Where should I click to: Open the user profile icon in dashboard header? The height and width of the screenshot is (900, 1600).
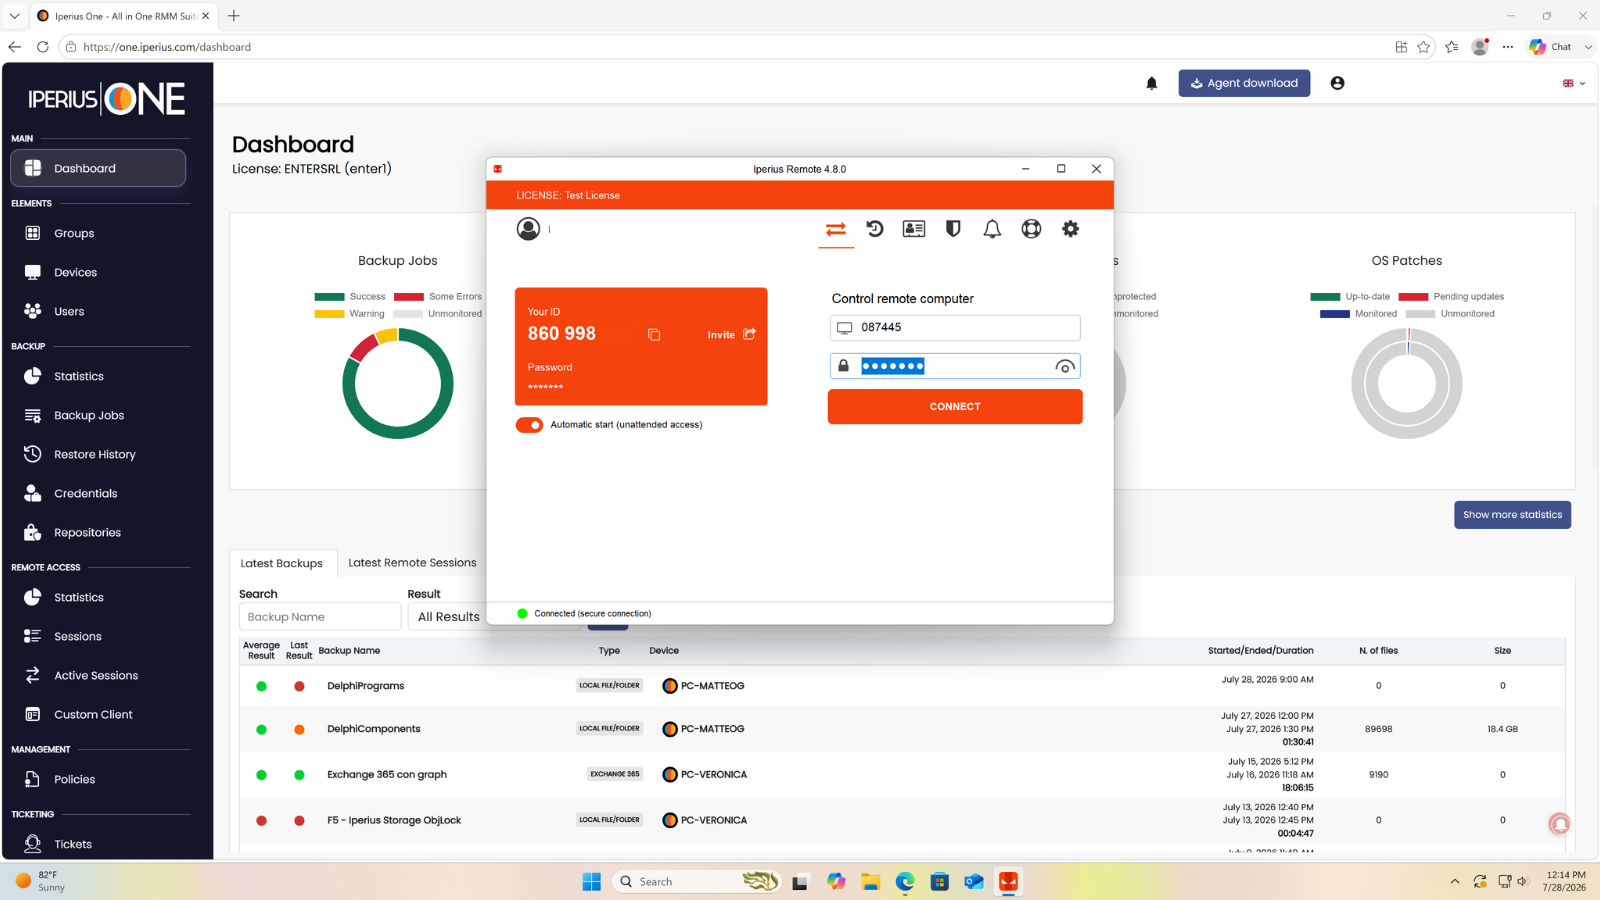point(1337,83)
